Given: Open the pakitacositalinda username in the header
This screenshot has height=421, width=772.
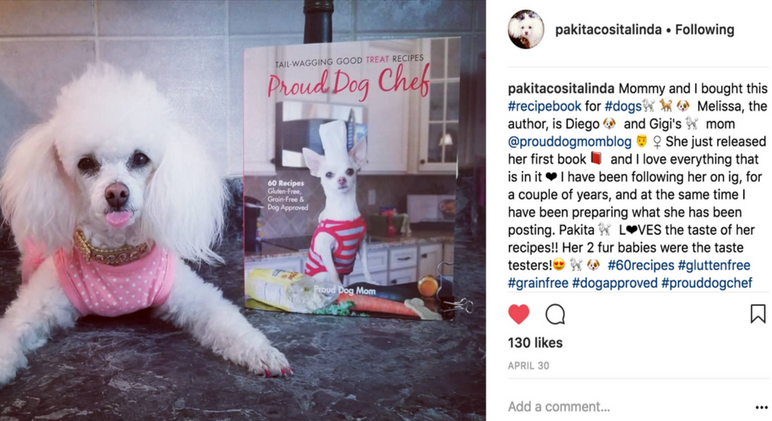Looking at the screenshot, I should click(608, 30).
